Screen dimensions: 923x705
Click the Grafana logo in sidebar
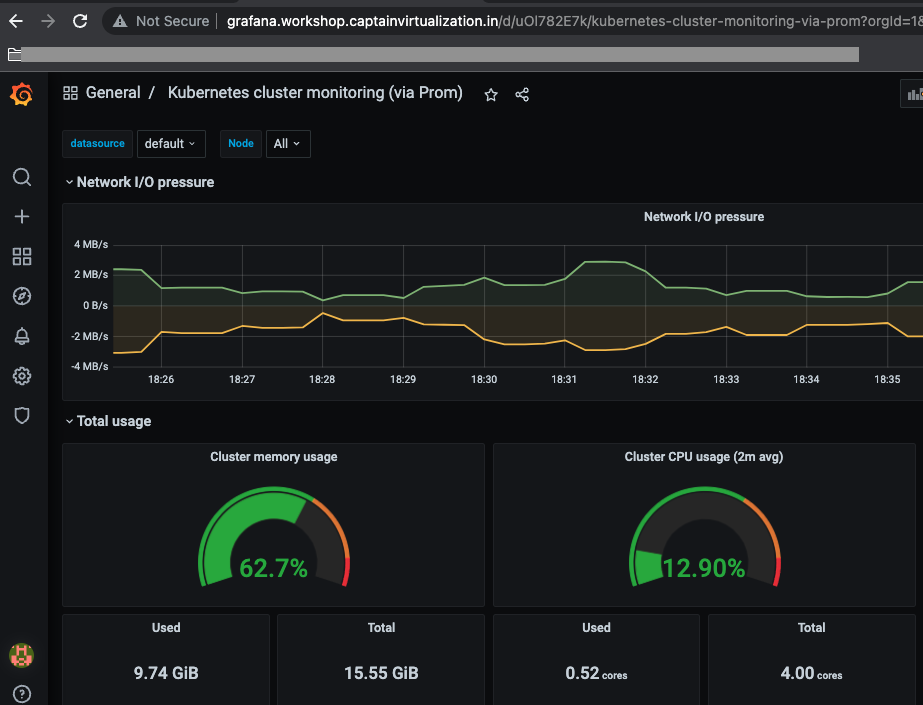pos(21,95)
